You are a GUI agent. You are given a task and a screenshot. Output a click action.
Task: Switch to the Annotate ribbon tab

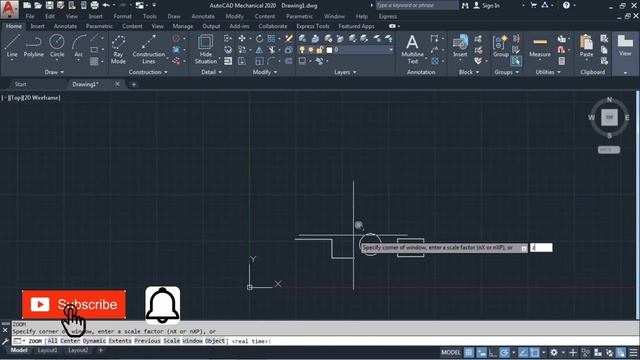[x=65, y=26]
